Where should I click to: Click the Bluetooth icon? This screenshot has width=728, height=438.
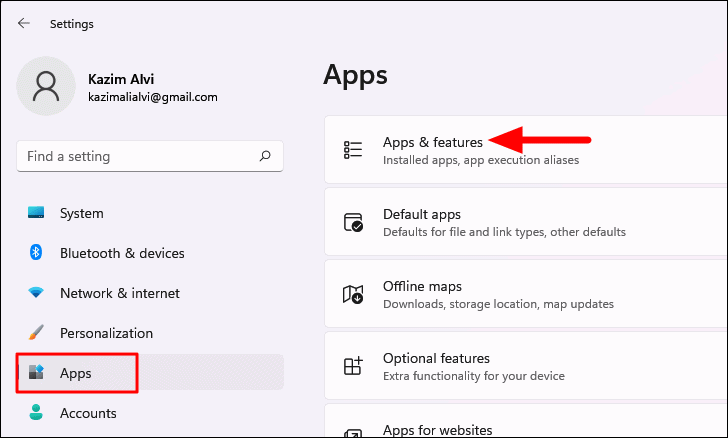[x=36, y=252]
